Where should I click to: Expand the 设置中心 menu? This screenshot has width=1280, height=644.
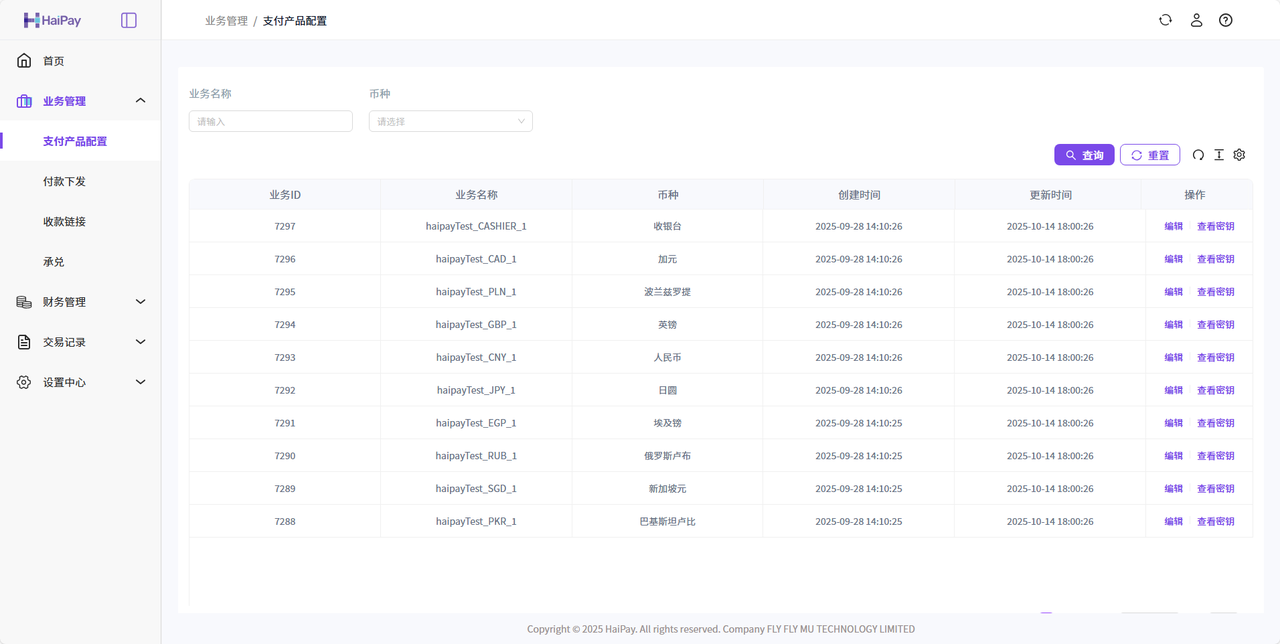(80, 382)
